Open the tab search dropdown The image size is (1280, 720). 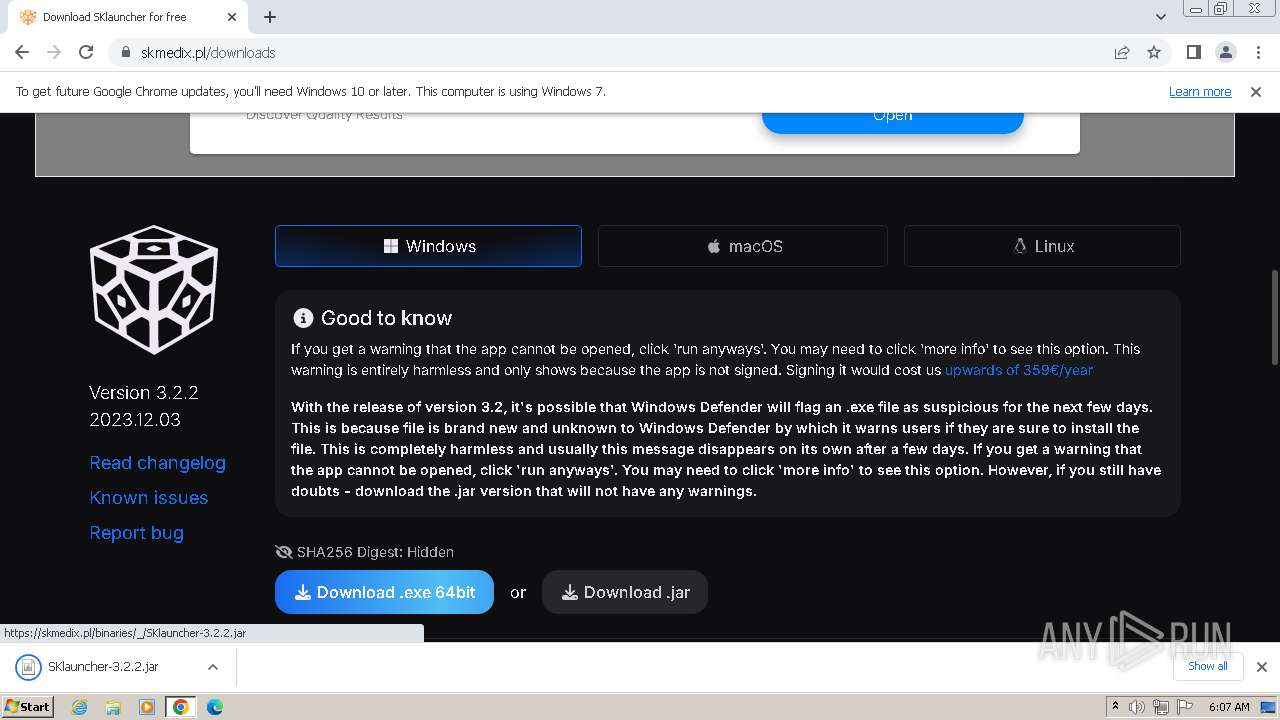coord(1161,16)
